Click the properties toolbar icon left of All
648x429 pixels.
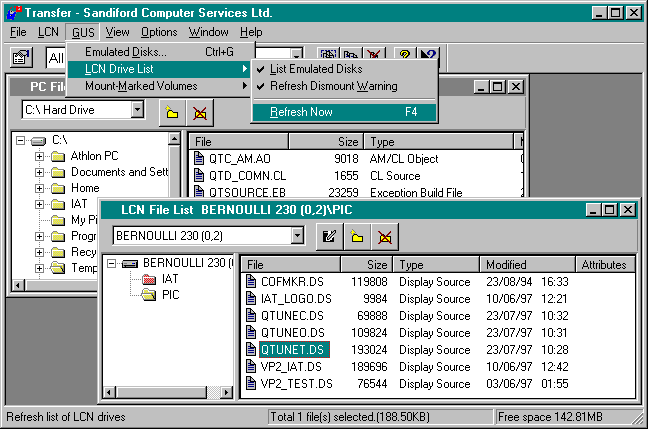[x=21, y=57]
